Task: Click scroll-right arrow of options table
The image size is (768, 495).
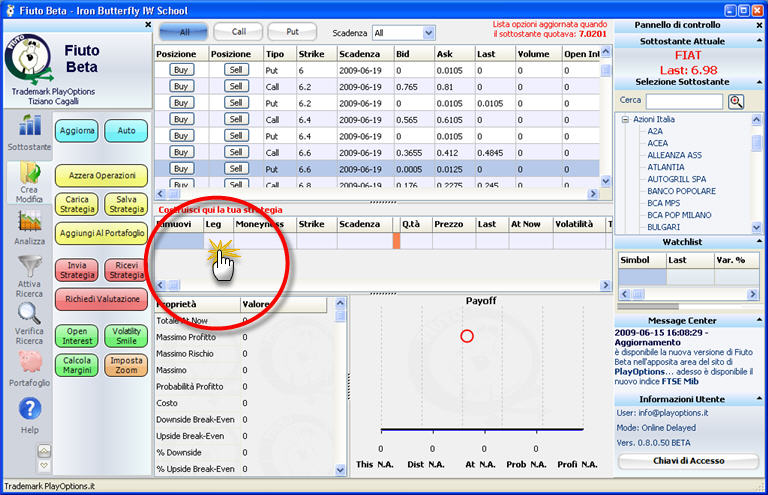Action: (593, 193)
